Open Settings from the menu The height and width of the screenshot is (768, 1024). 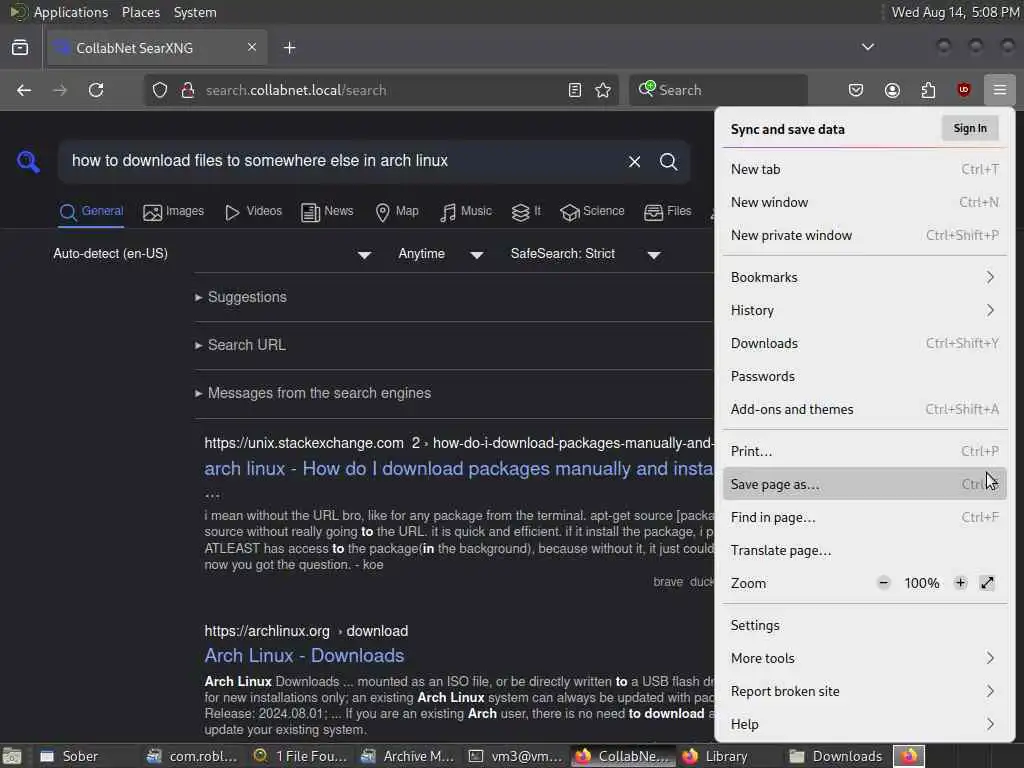click(864, 626)
